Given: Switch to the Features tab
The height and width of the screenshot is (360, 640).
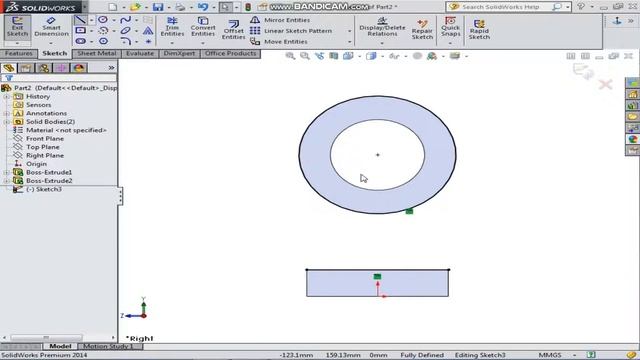Looking at the screenshot, I should (x=19, y=53).
